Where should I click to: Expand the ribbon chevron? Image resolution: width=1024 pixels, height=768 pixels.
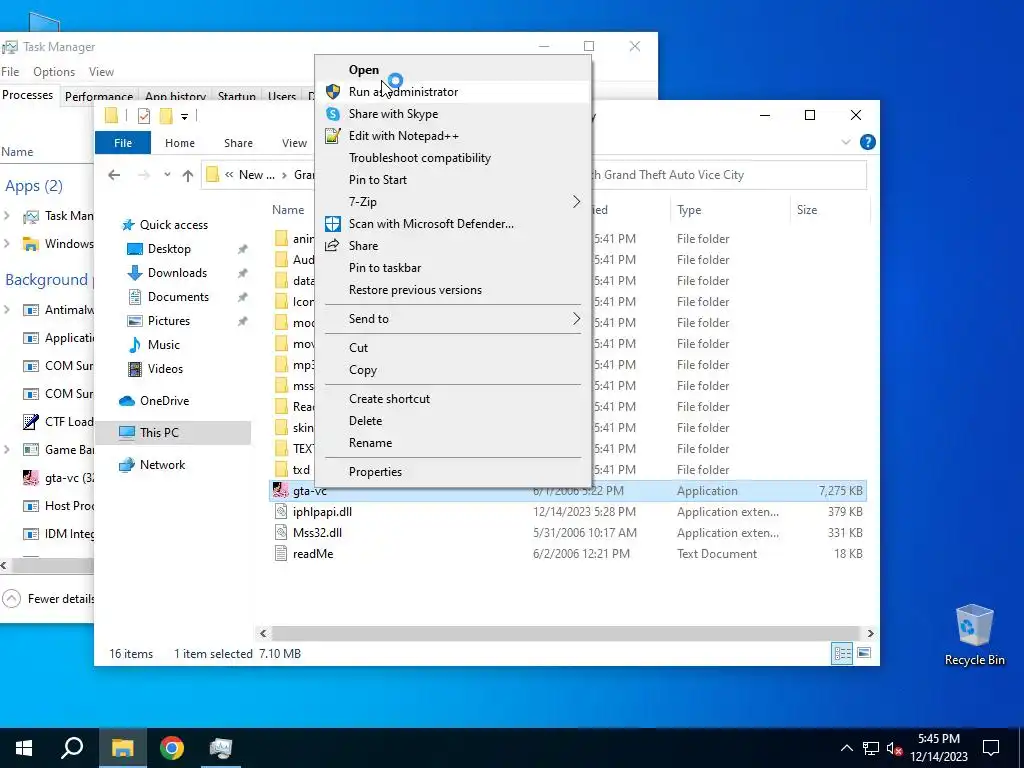coord(846,142)
